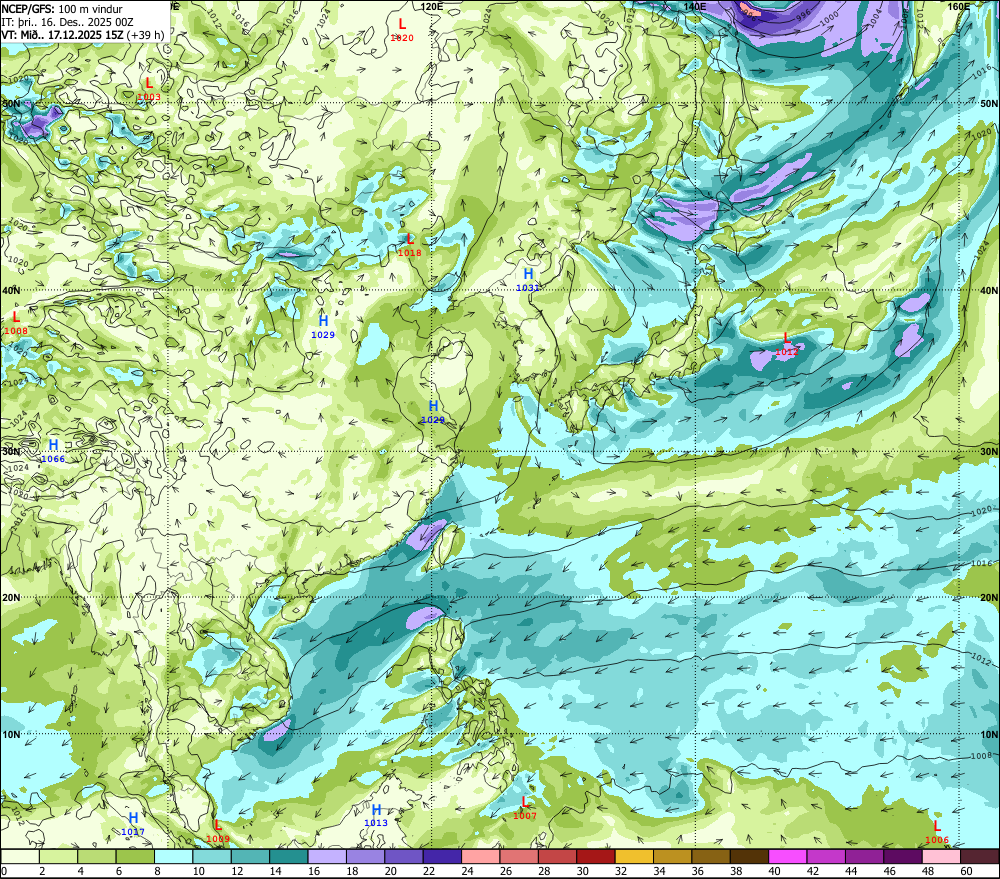Pick the 8–10 light cyan legend swatch
This screenshot has height=879, width=1000.
coord(173,856)
